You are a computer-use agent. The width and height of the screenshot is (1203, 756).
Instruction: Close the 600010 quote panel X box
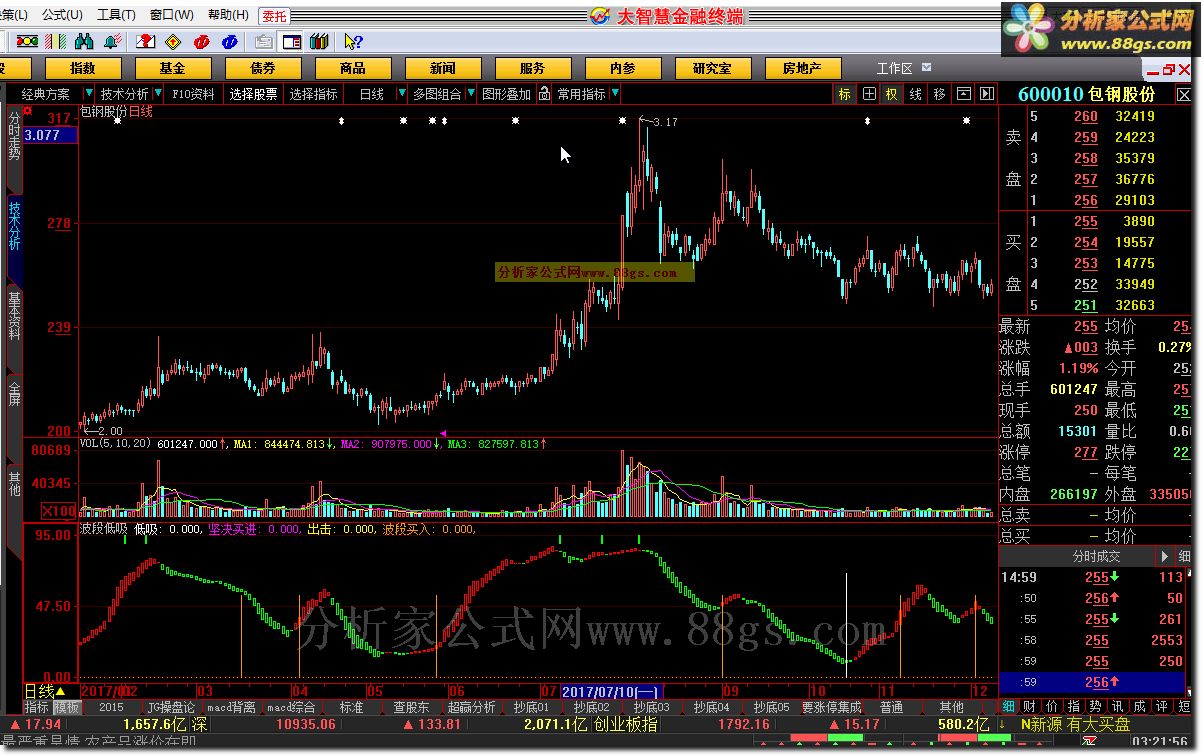click(1184, 93)
